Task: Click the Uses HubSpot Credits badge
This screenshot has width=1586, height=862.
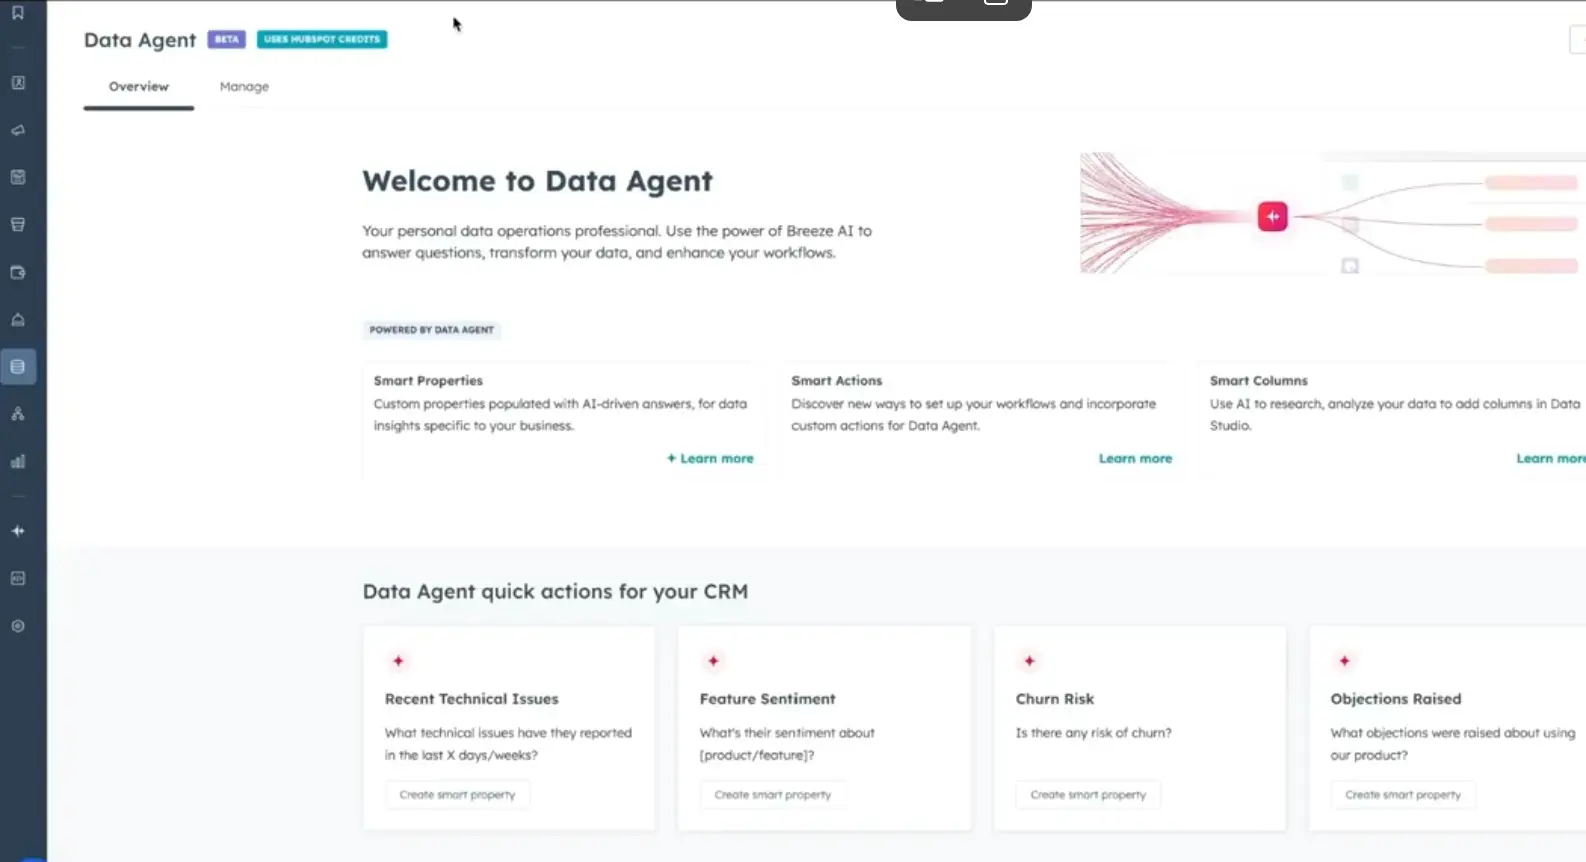Action: 322,39
